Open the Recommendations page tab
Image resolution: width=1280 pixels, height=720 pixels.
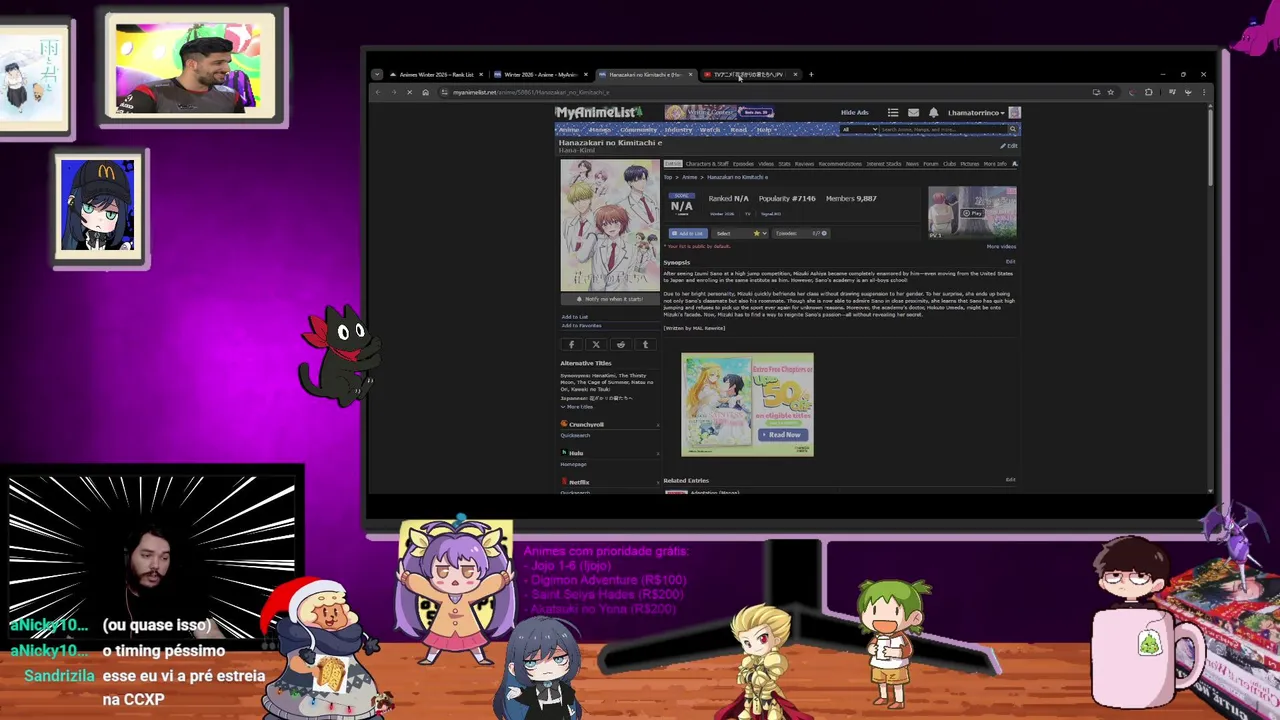click(840, 164)
